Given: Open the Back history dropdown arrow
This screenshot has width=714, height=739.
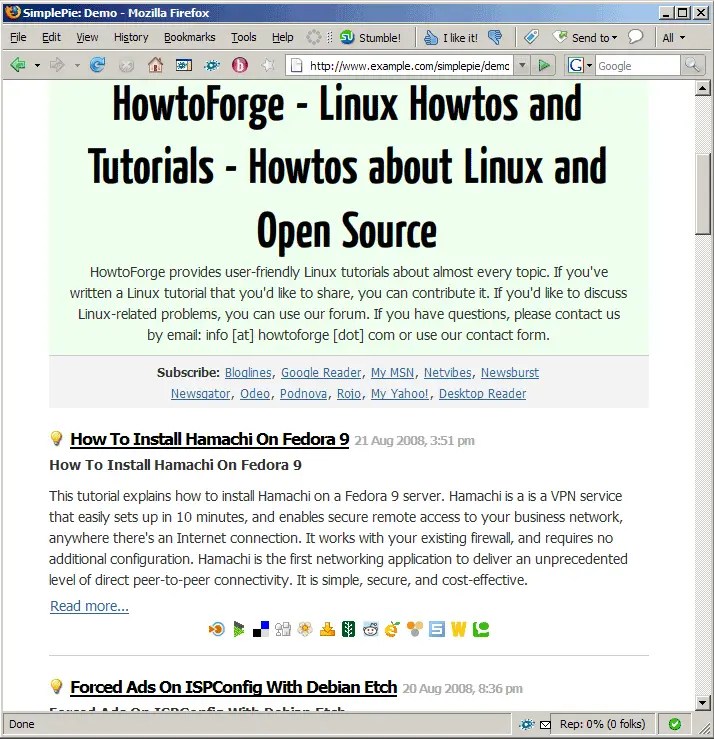Looking at the screenshot, I should [x=37, y=66].
